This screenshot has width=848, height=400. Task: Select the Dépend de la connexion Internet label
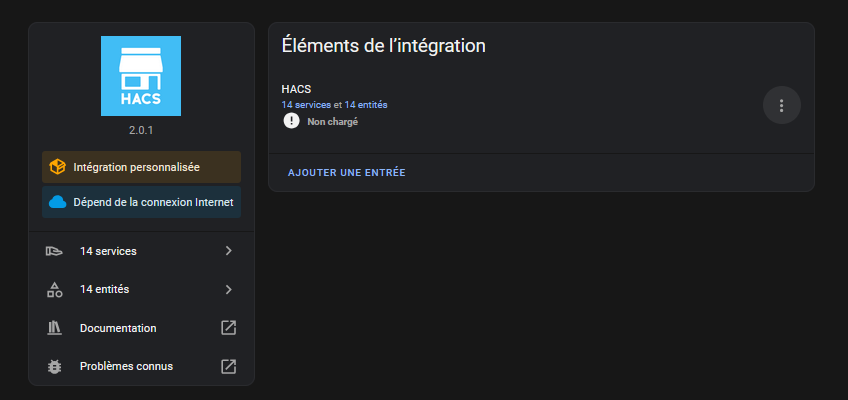154,202
